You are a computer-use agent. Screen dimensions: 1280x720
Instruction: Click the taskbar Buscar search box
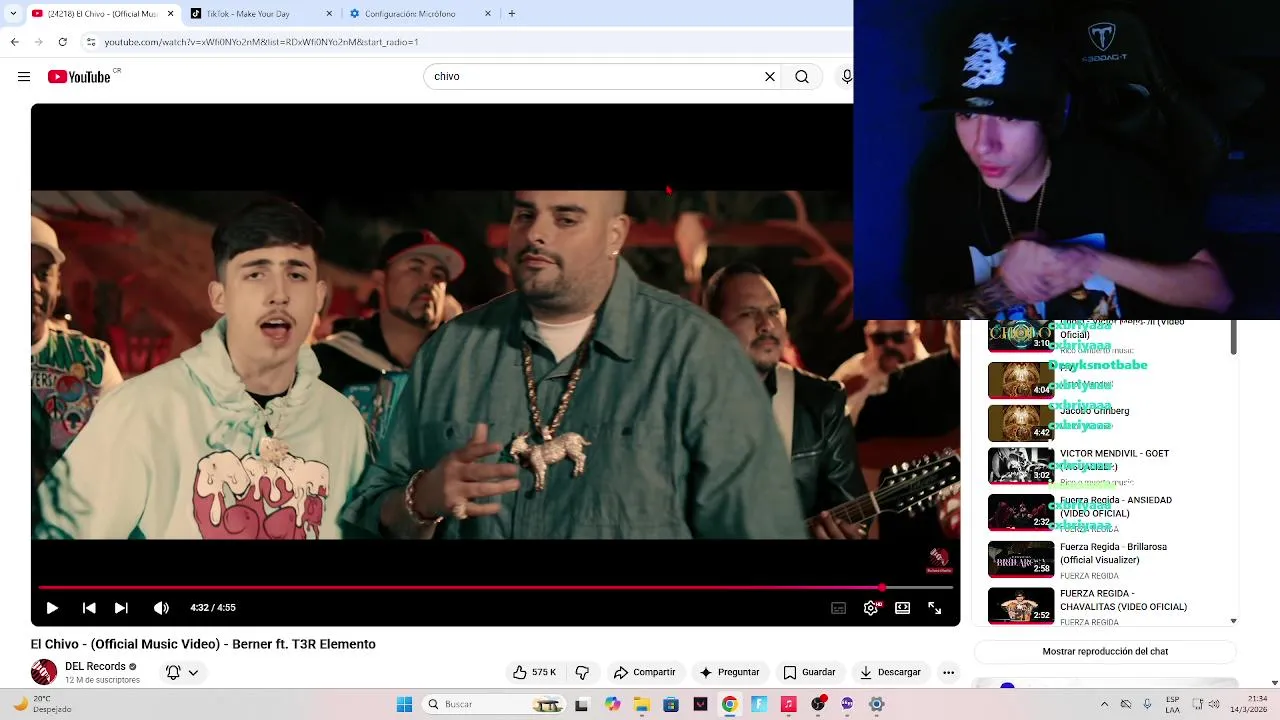point(493,704)
